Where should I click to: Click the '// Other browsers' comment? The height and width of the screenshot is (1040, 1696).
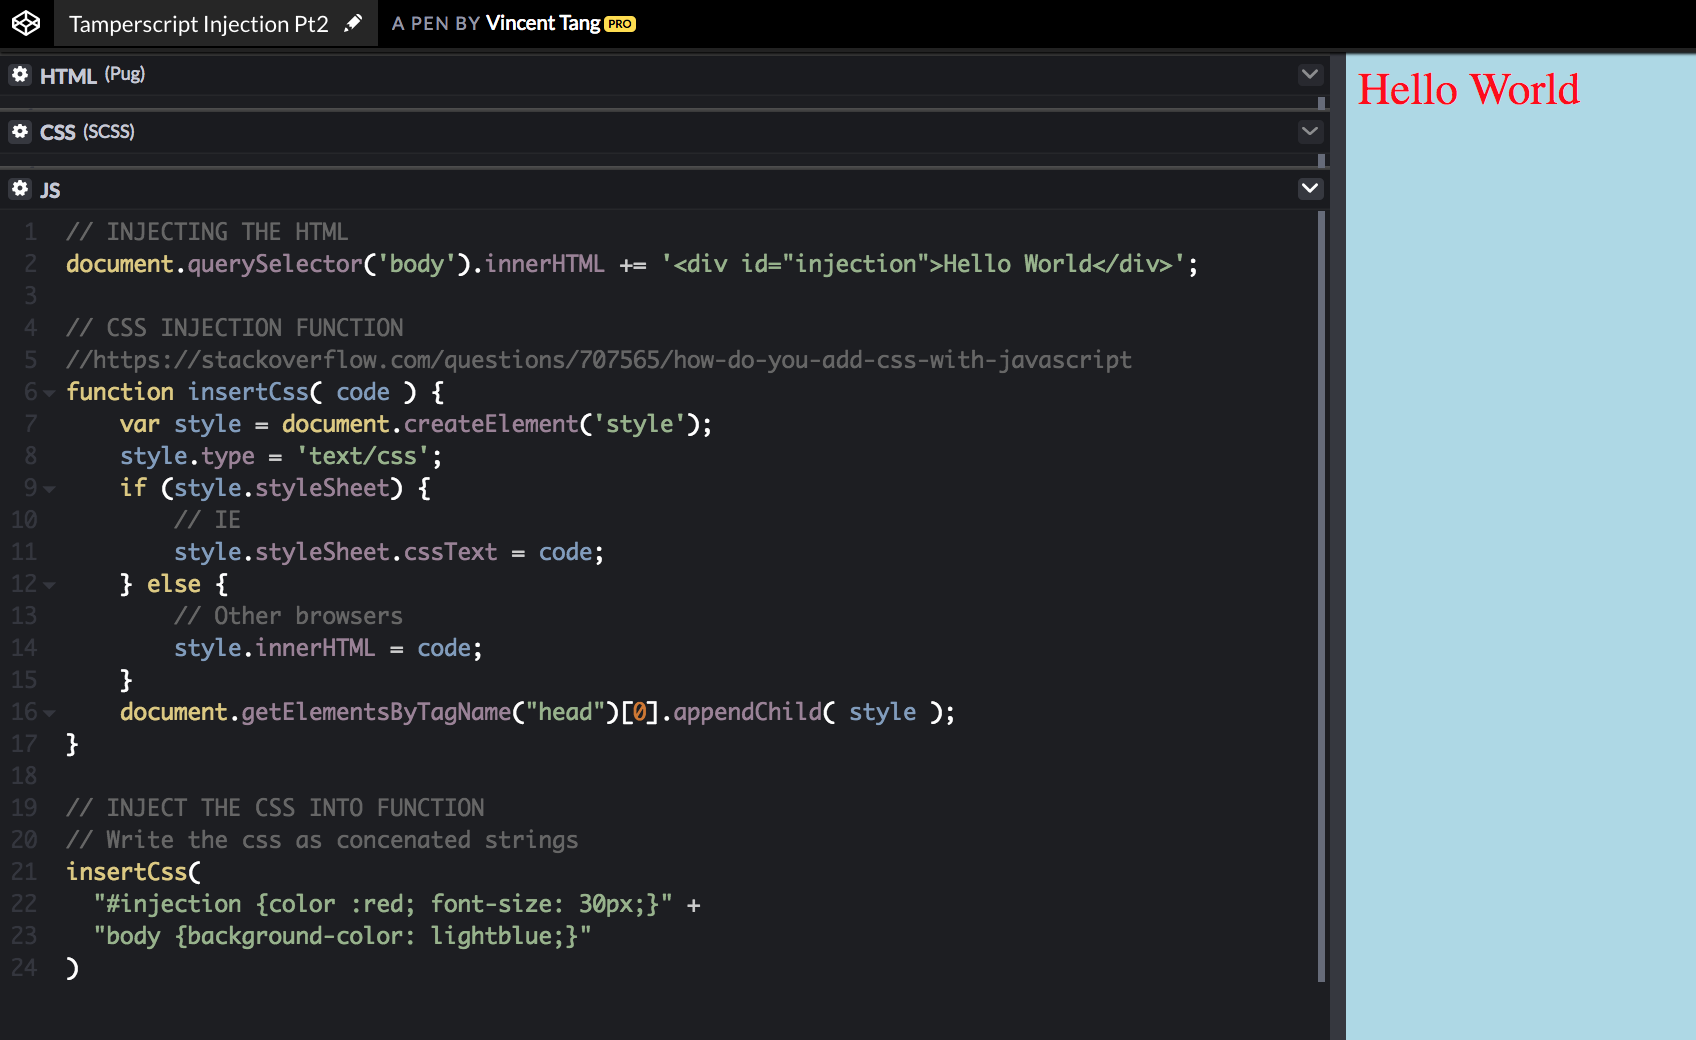(288, 616)
